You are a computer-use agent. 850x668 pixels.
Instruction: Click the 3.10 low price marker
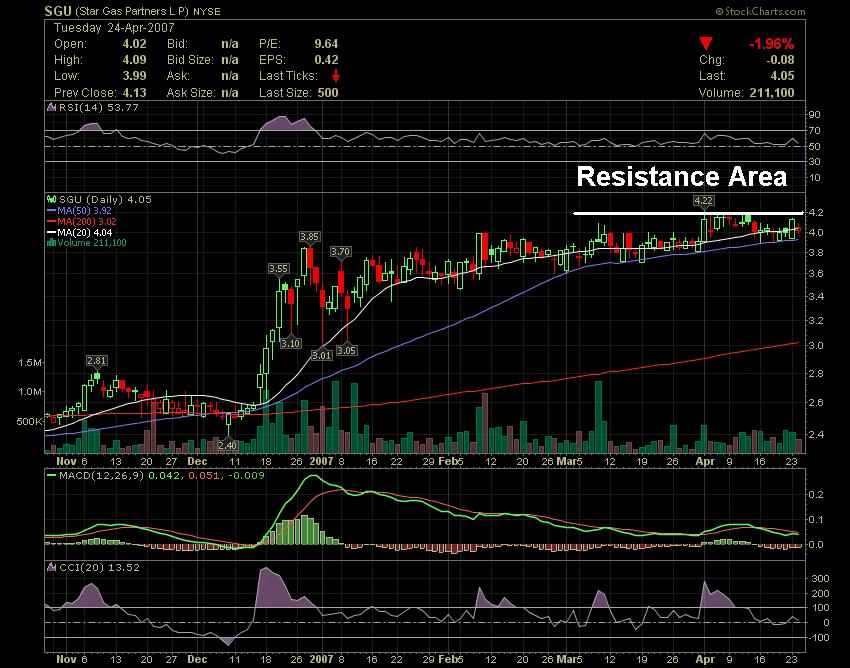291,343
